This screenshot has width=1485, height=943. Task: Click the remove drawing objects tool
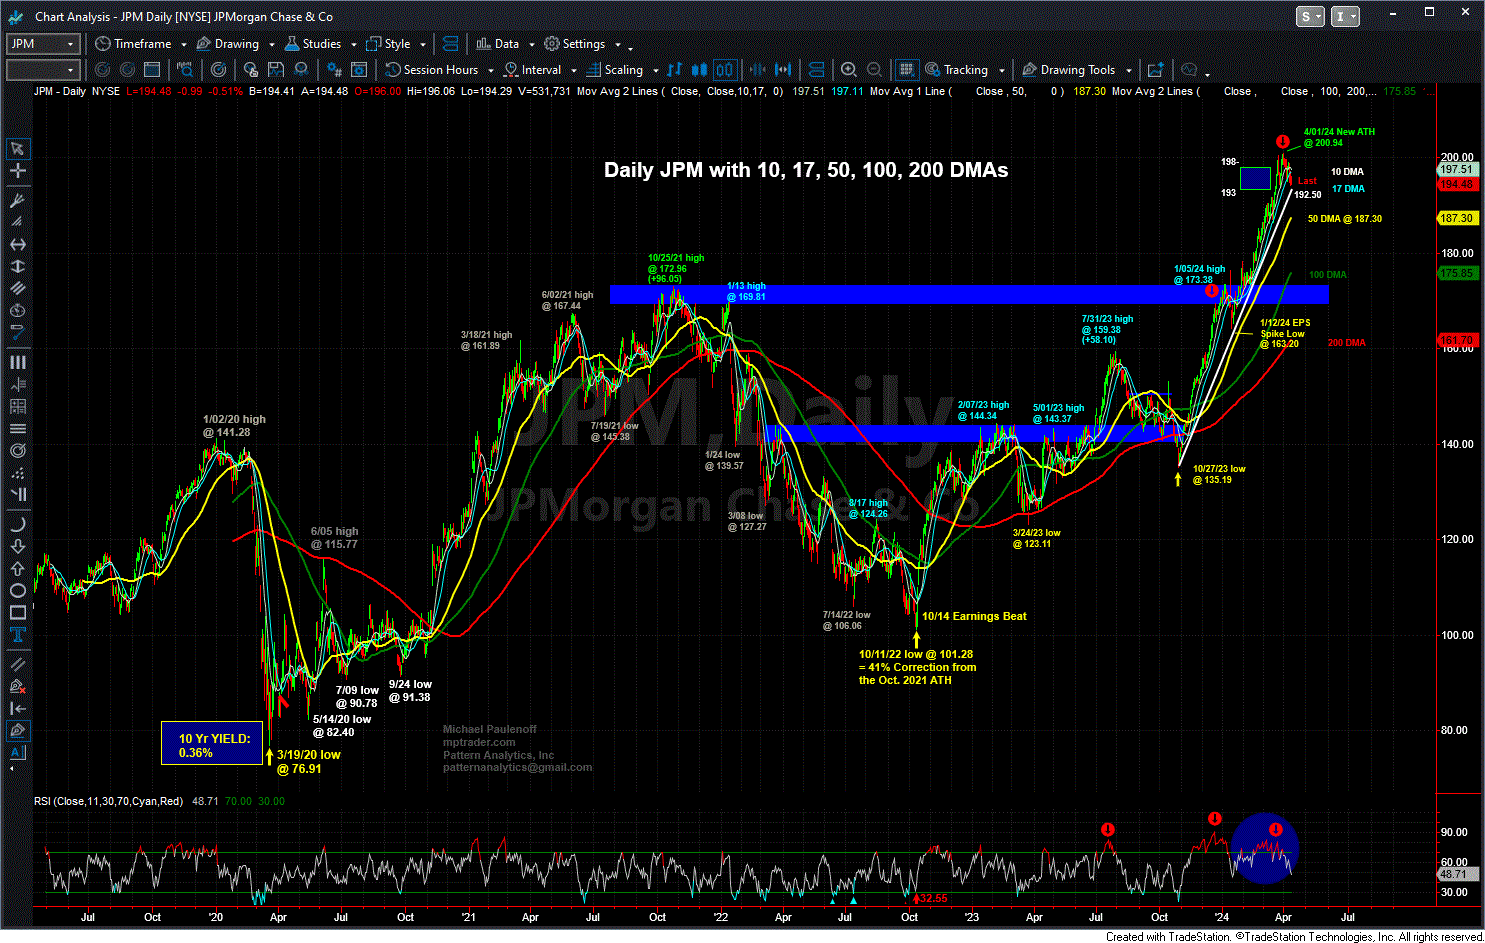coord(17,686)
